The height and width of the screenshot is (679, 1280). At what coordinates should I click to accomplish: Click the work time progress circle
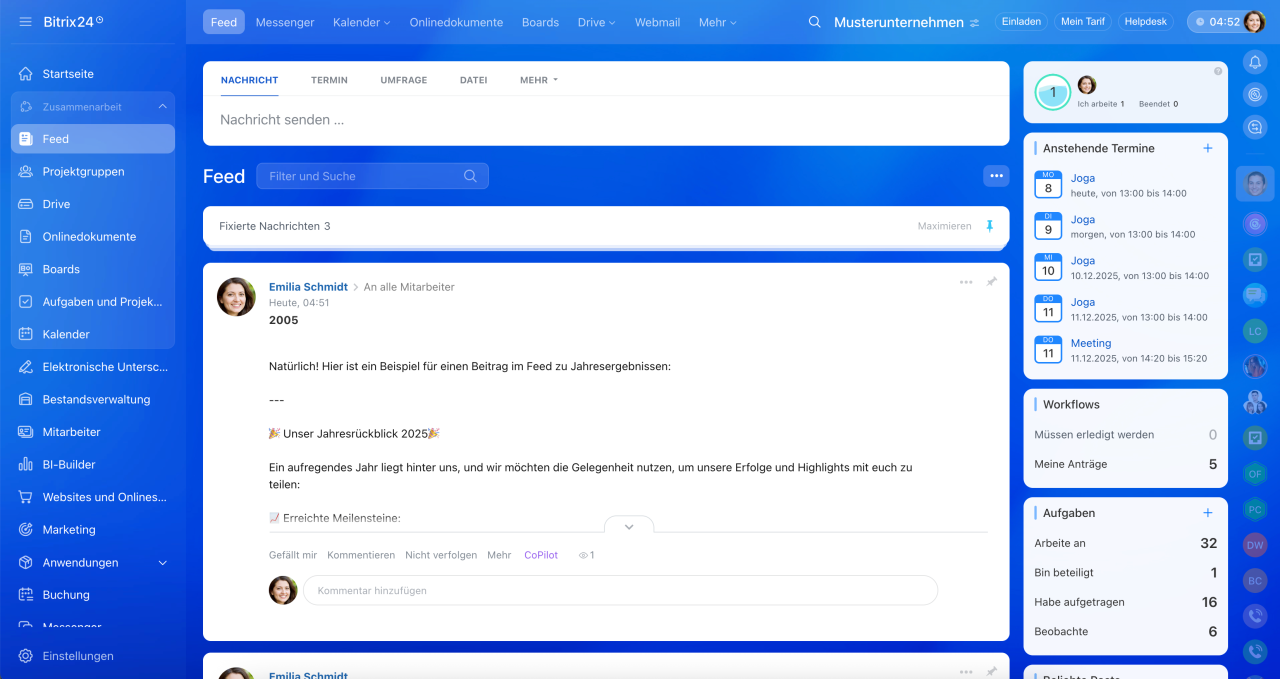point(1052,92)
